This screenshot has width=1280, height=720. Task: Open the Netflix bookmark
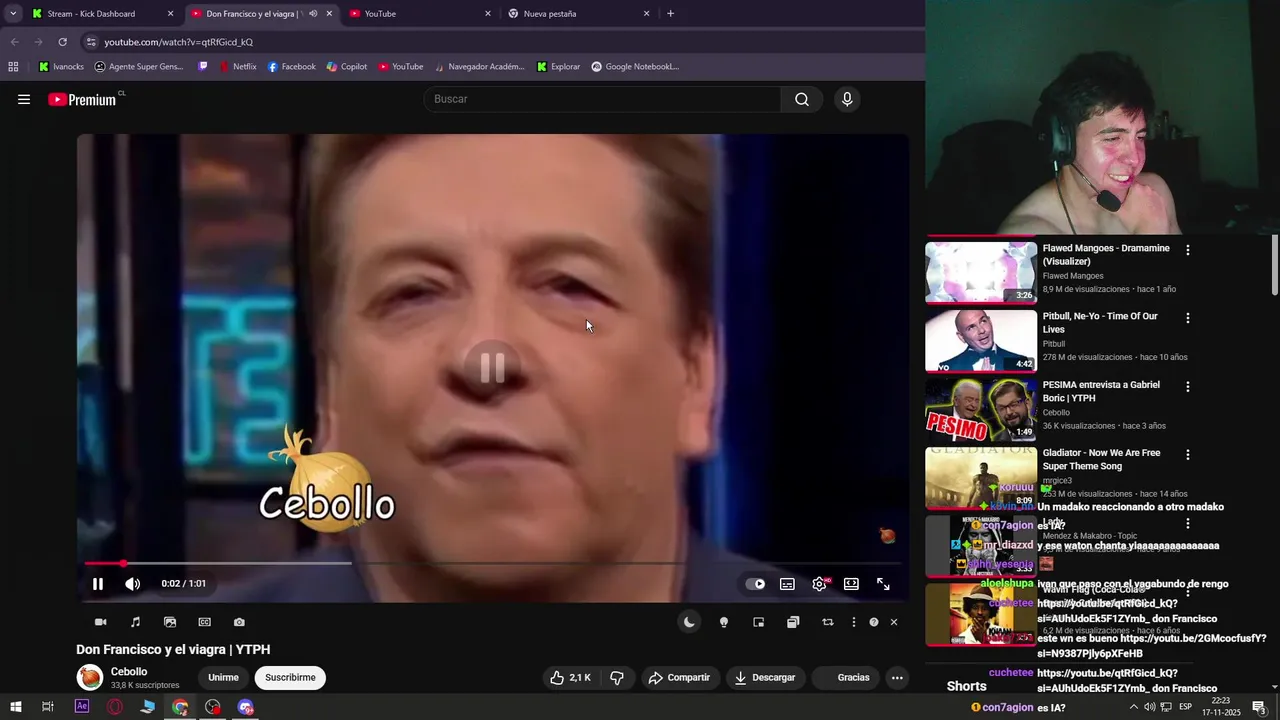point(237,67)
